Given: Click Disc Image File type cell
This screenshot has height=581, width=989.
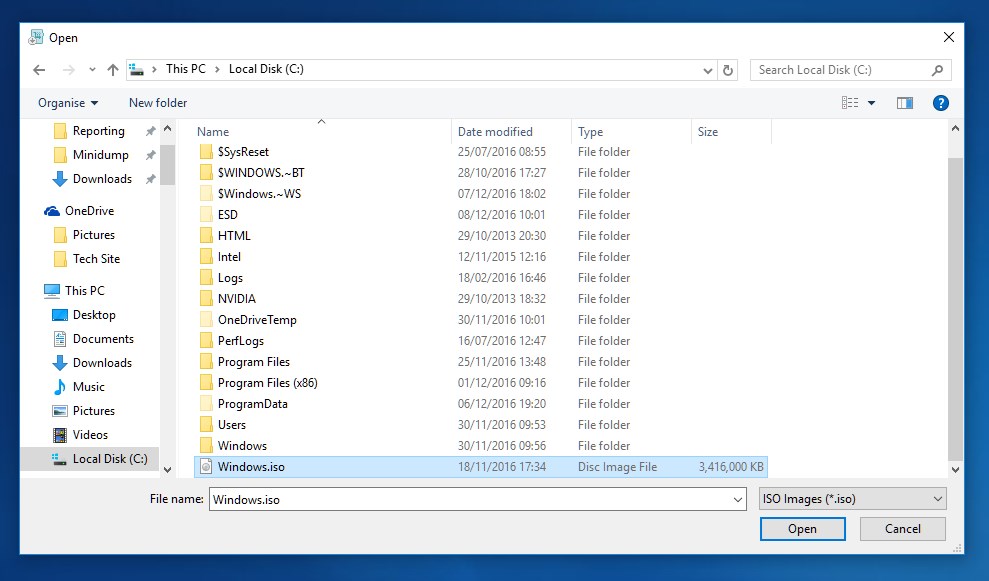Looking at the screenshot, I should 617,467.
